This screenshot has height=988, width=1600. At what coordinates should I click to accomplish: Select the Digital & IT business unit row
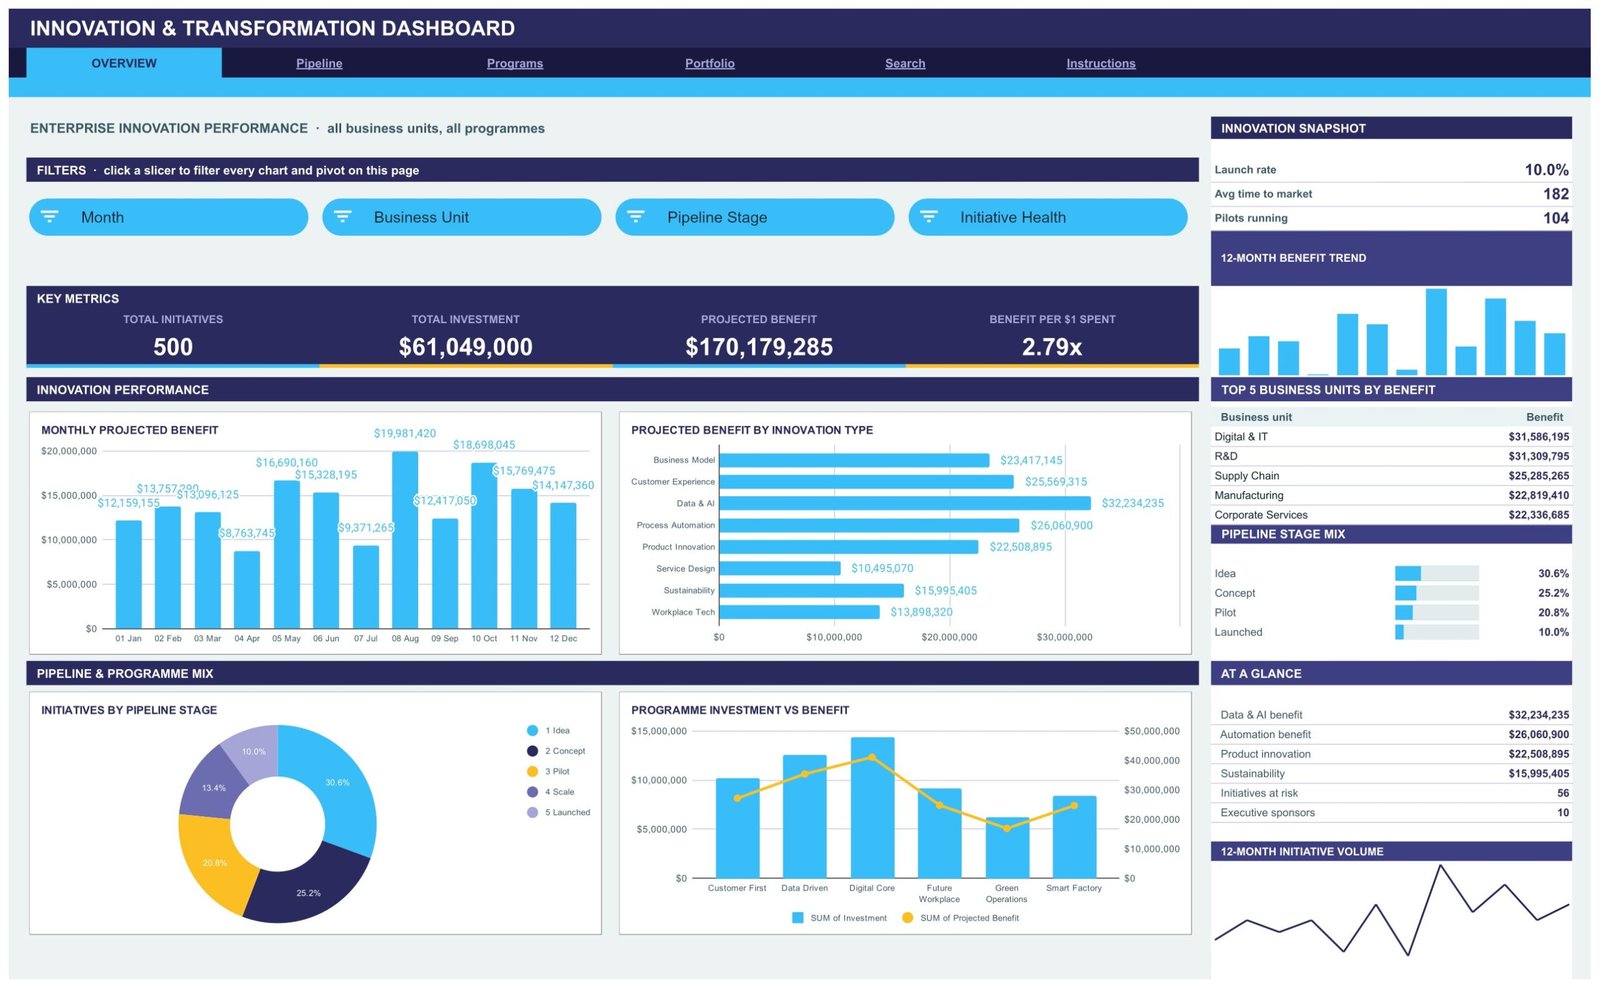coord(1391,437)
